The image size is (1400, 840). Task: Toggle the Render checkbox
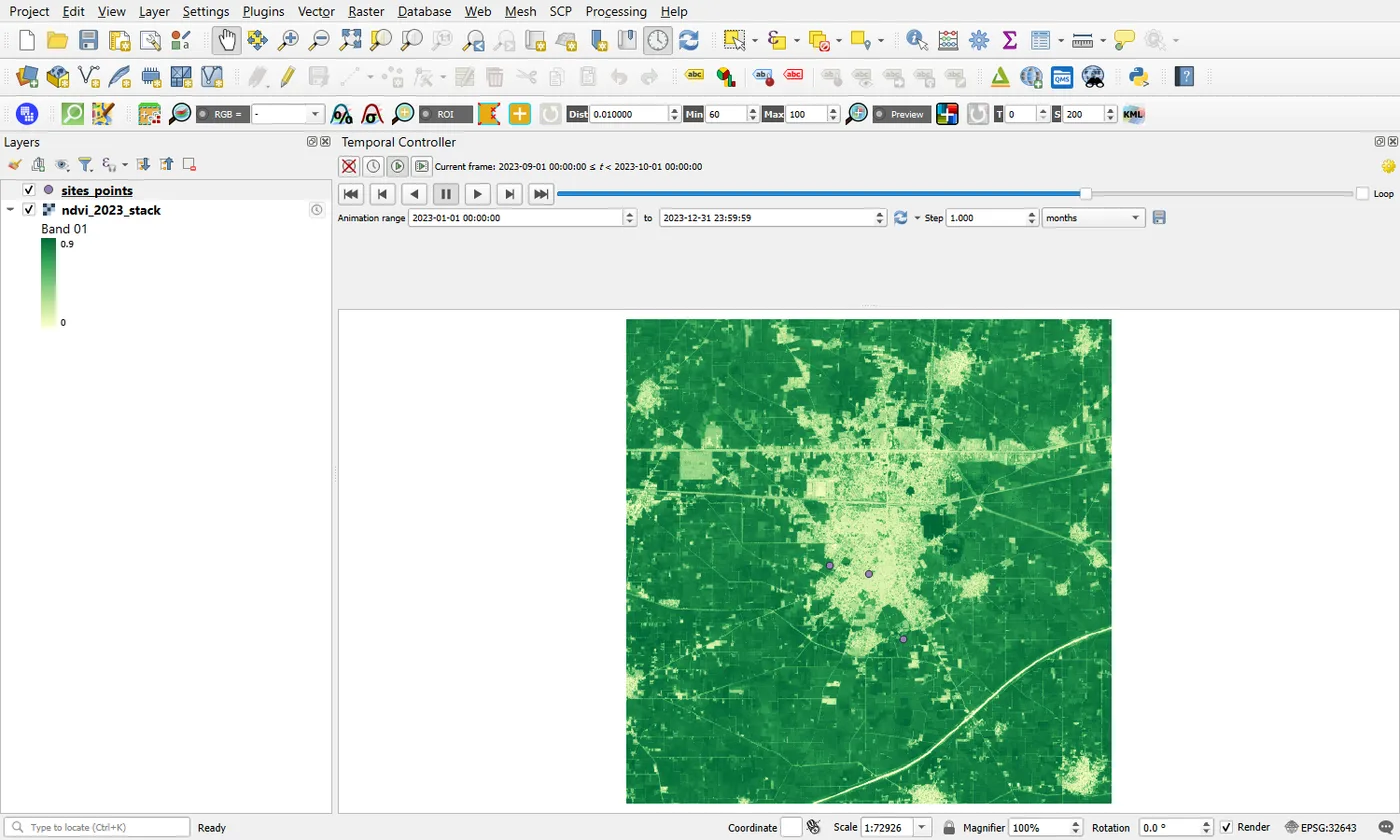1227,827
